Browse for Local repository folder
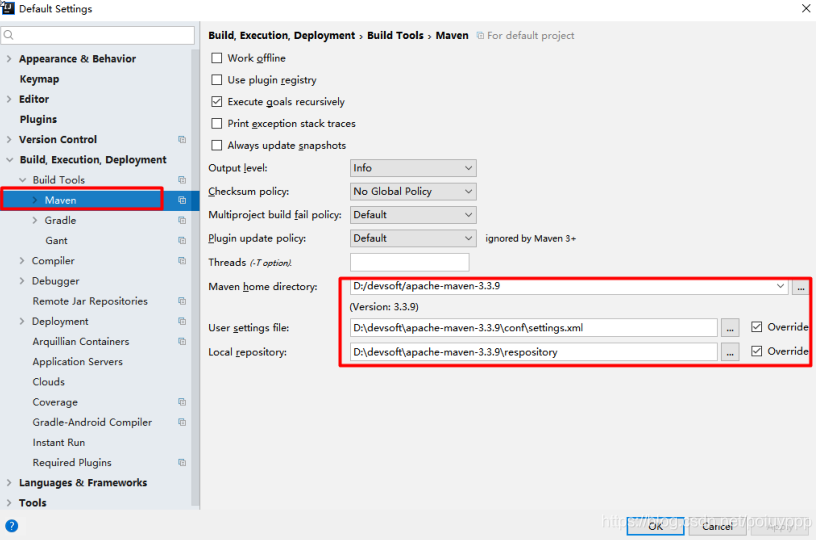The image size is (822, 540). (x=730, y=352)
